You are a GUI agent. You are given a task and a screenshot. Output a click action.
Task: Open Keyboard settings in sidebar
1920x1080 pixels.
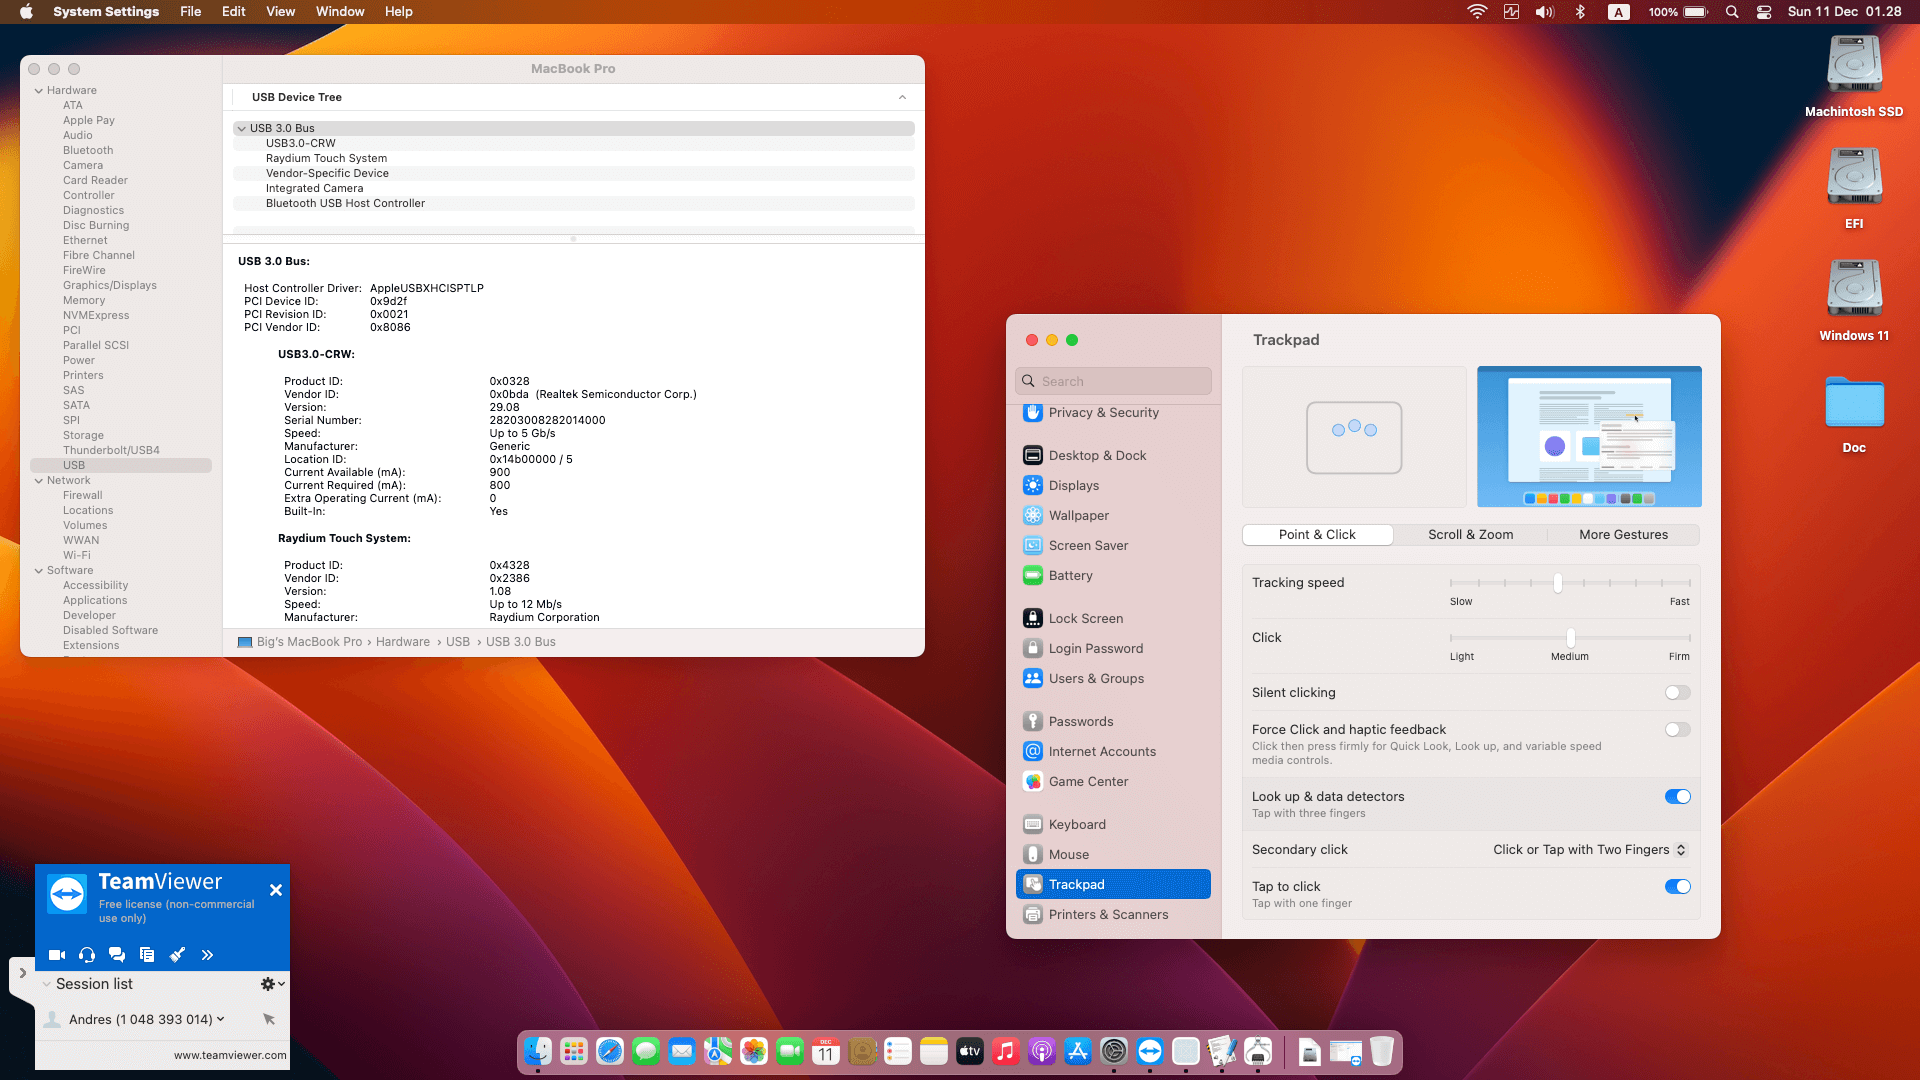(1113, 824)
